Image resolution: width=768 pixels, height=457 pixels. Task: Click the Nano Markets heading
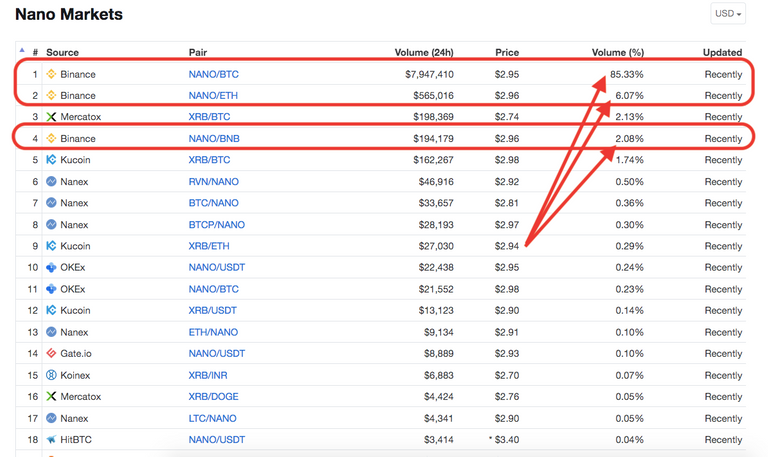[x=69, y=14]
